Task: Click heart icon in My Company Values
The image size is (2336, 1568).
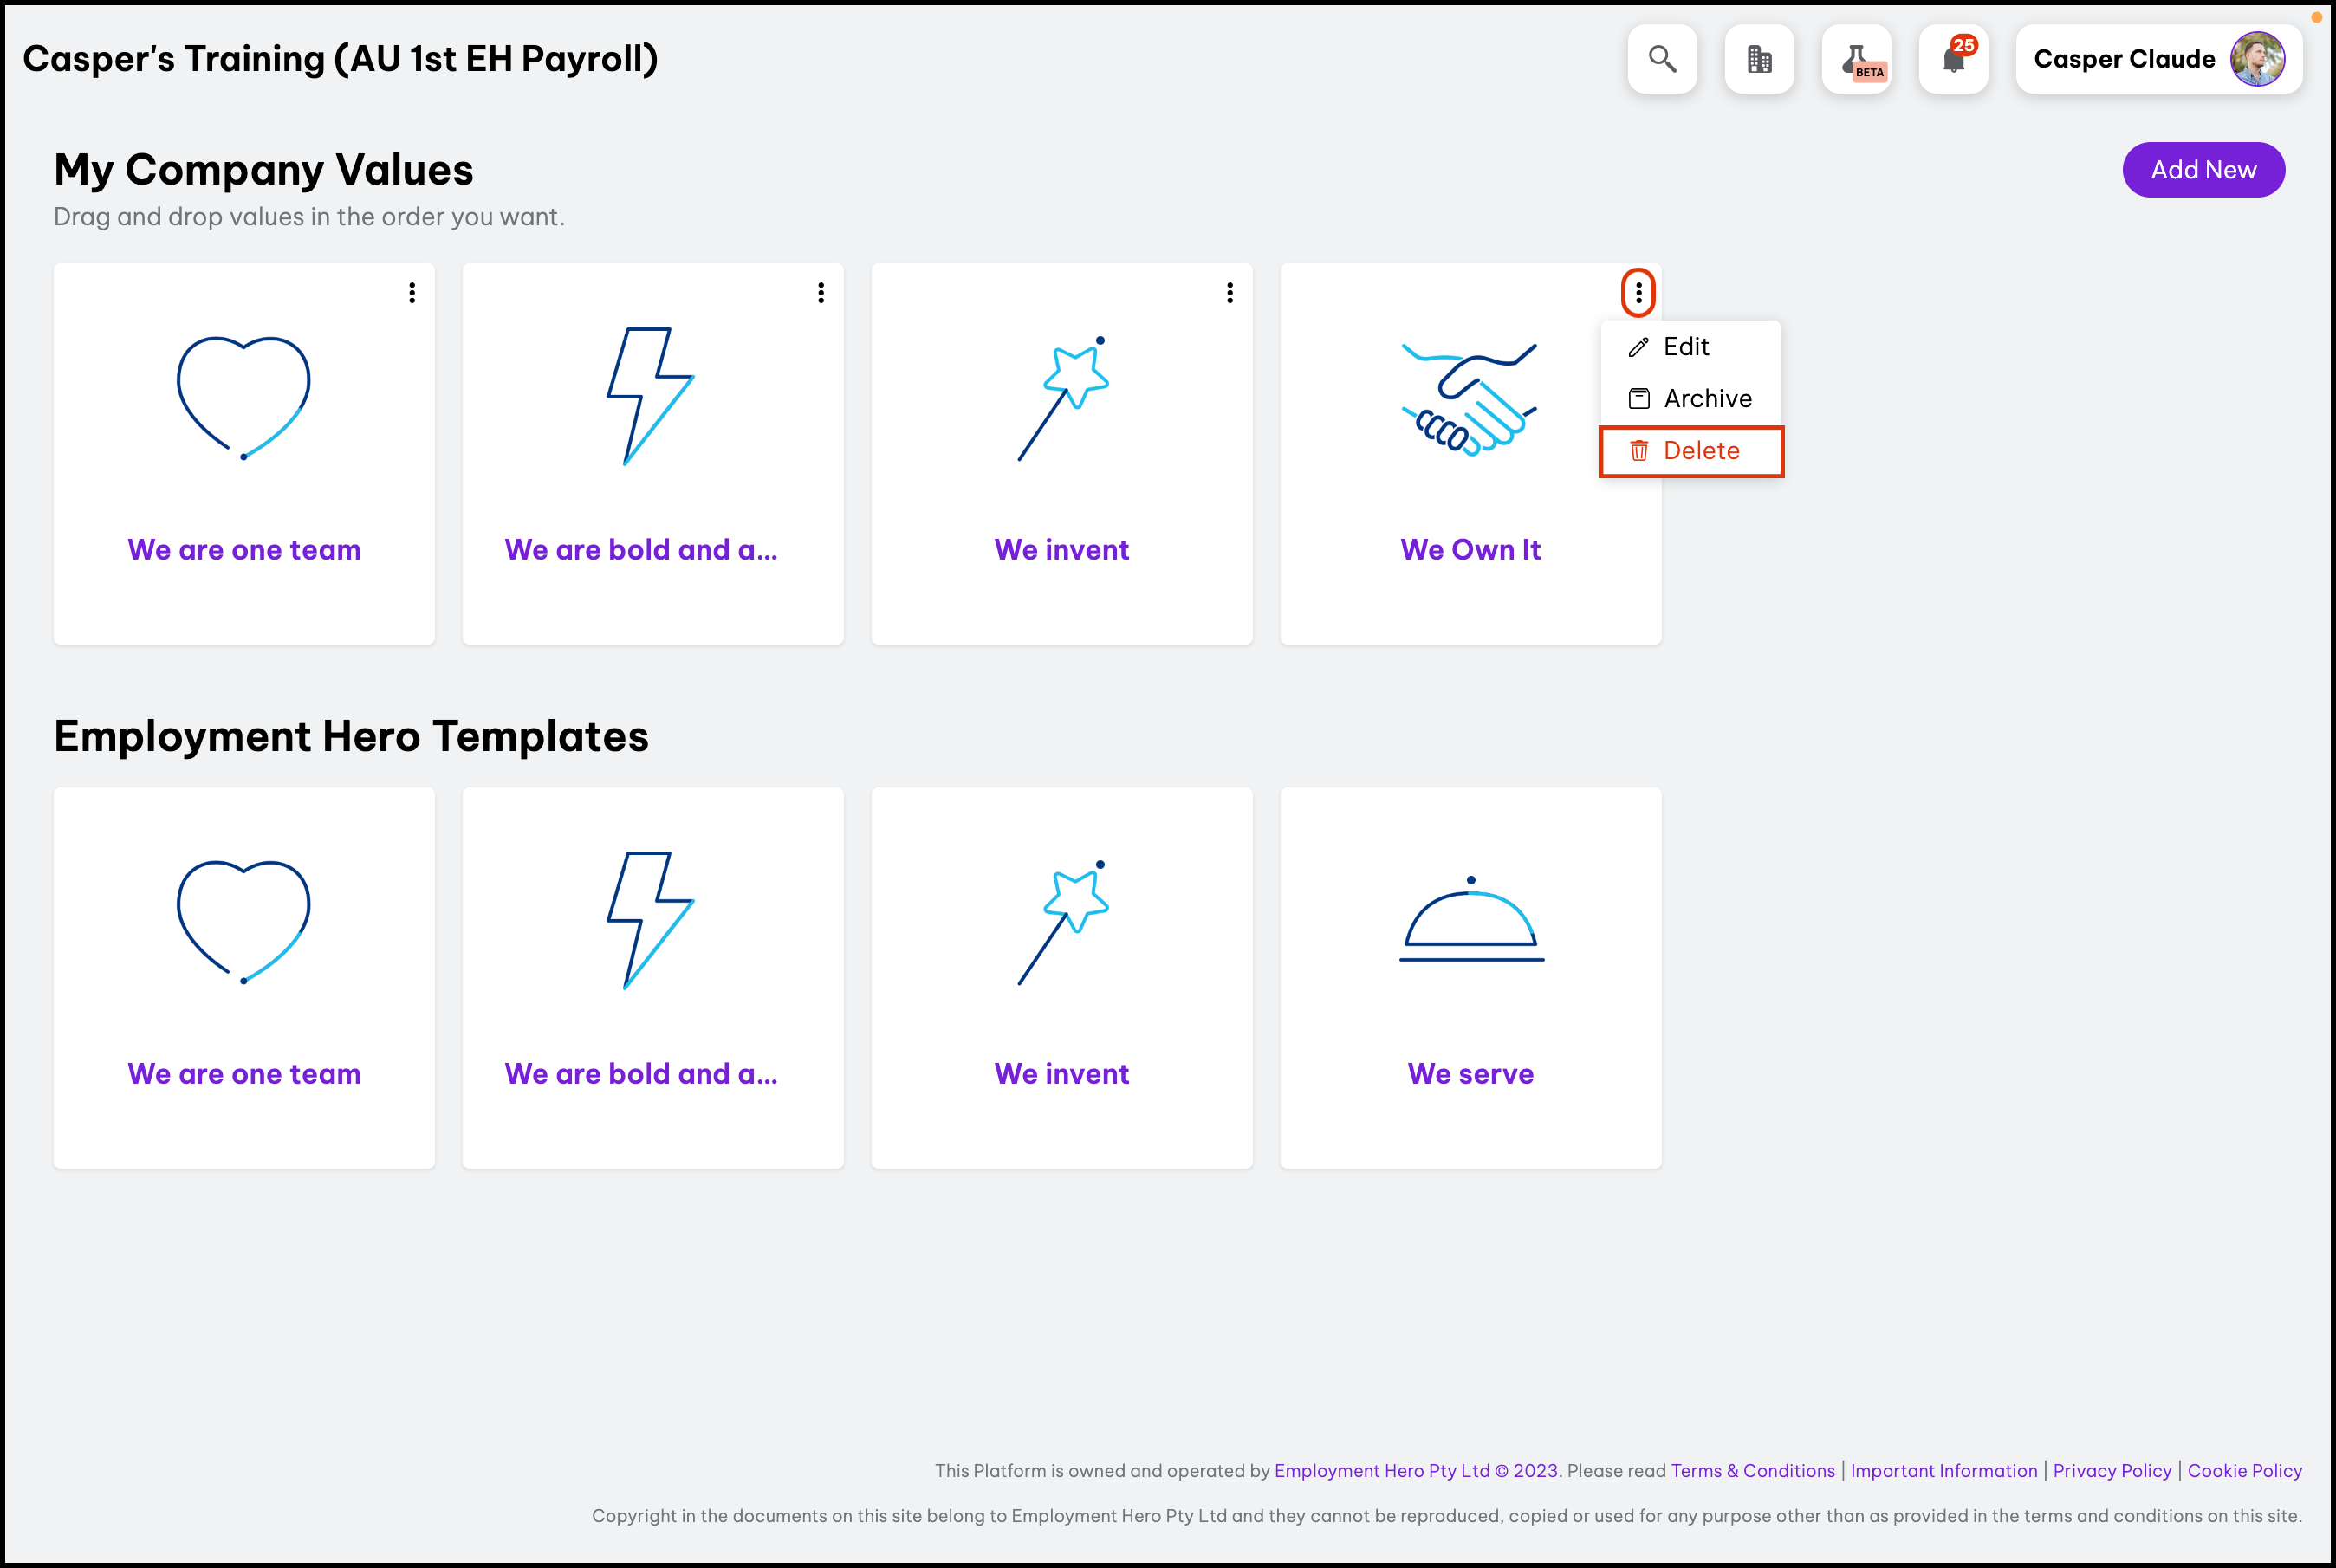Action: [244, 397]
